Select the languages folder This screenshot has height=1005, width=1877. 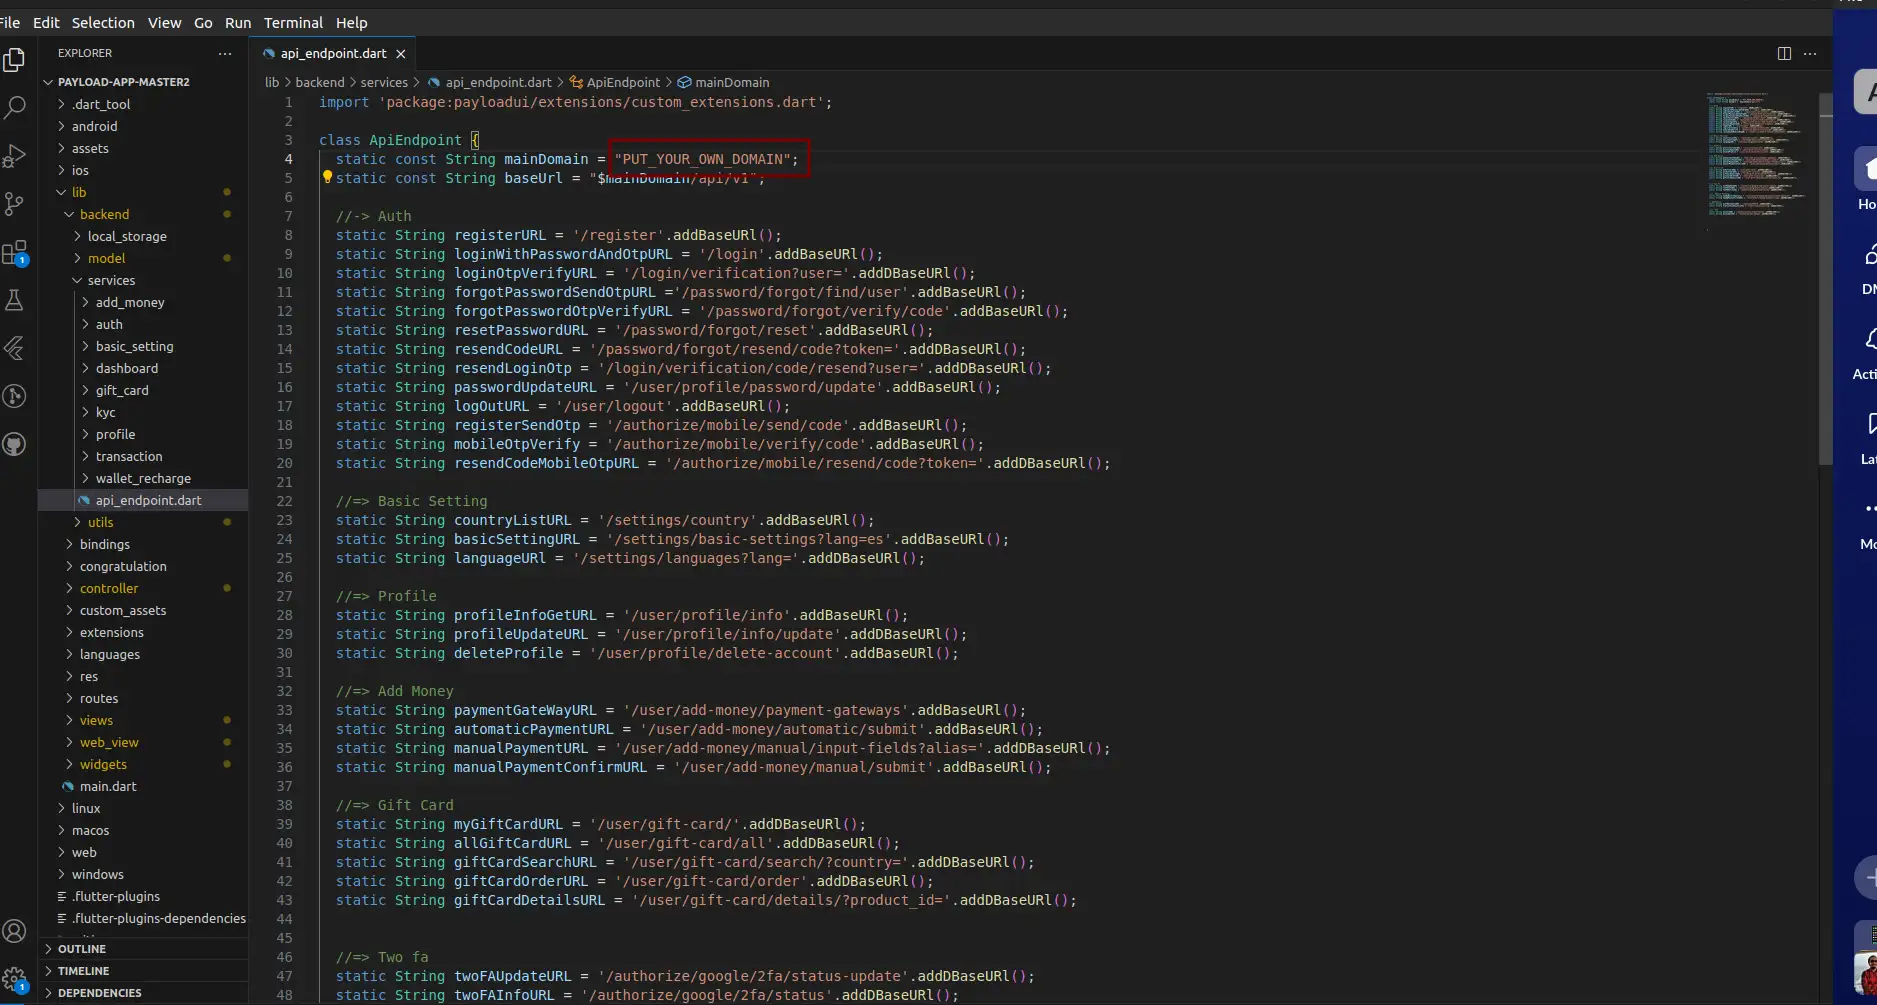tap(110, 654)
